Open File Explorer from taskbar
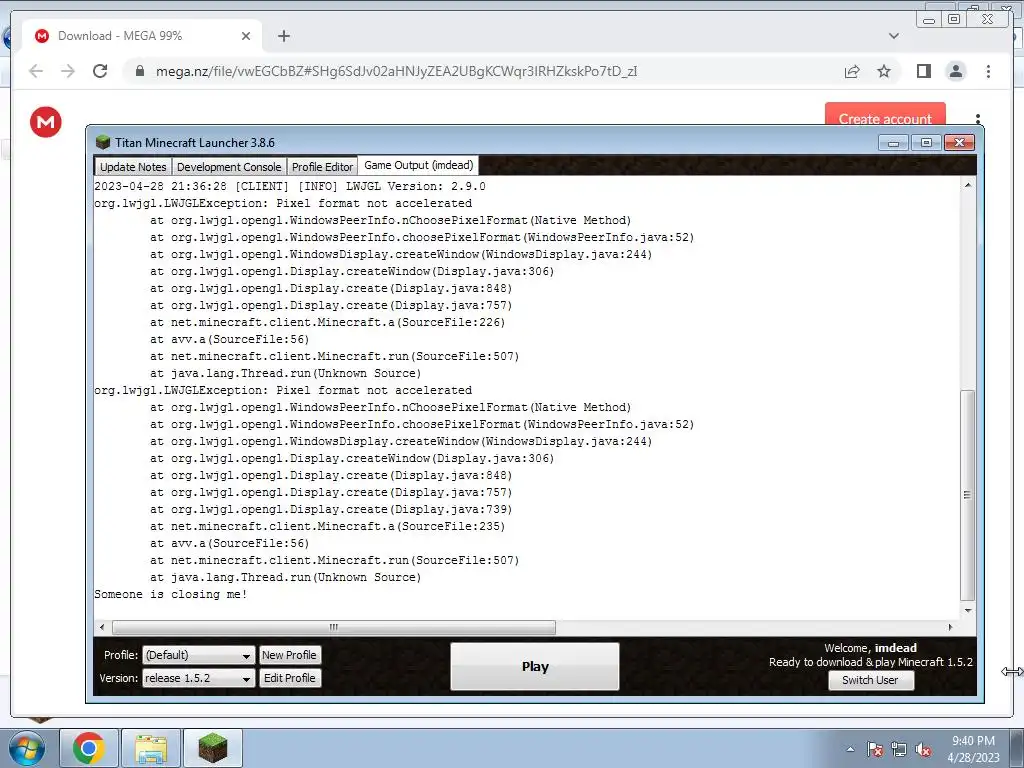 coord(151,748)
